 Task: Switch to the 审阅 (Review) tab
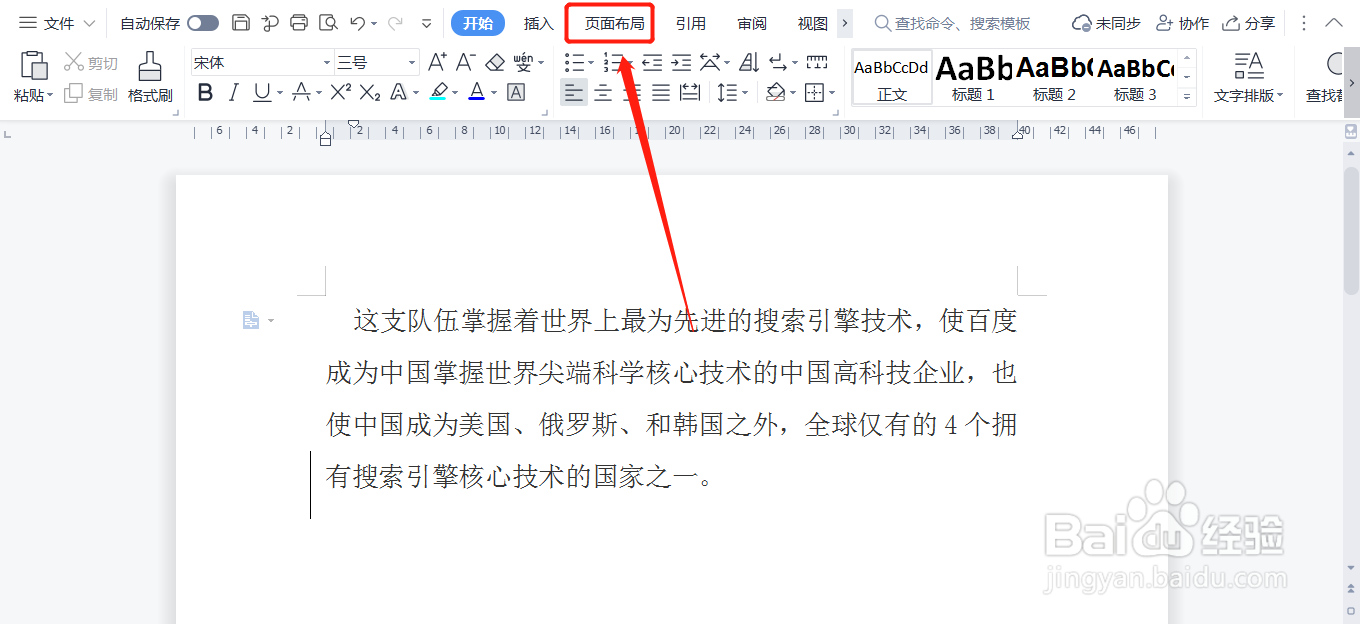point(752,23)
